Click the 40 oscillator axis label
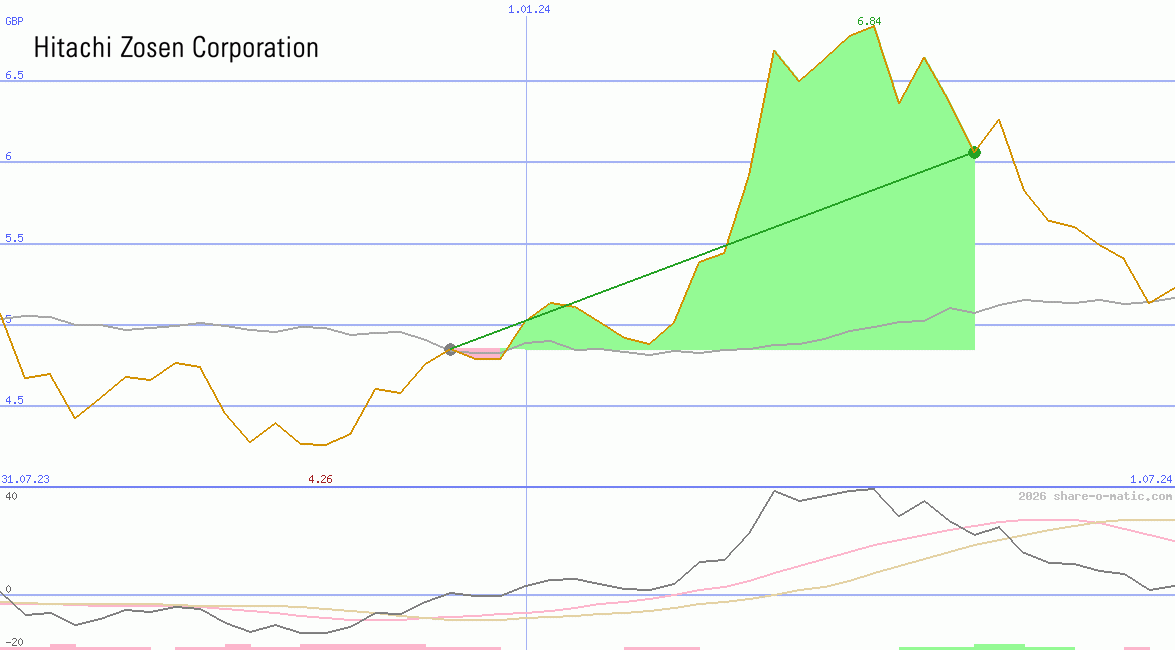 point(11,496)
